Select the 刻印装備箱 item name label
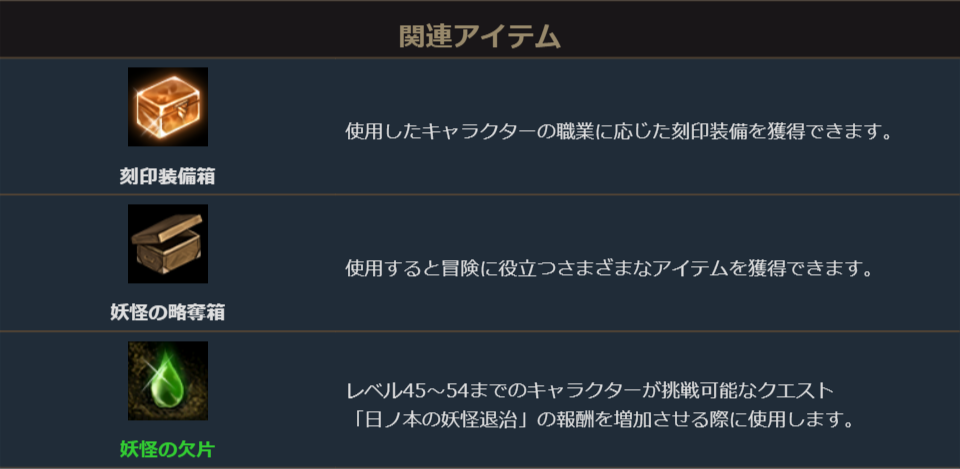The height and width of the screenshot is (469, 960). tap(167, 177)
